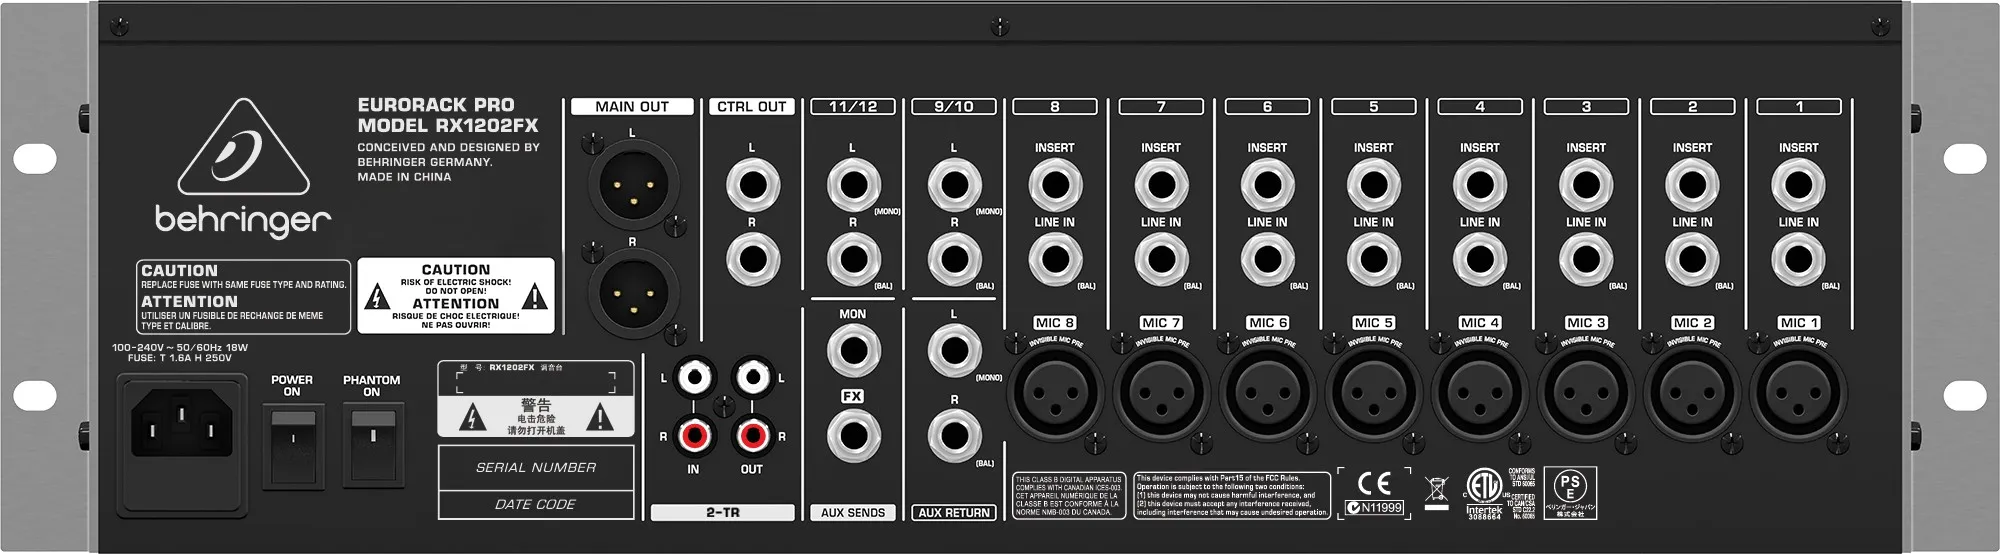Select the MIC 4 XLR input
The width and height of the screenshot is (2000, 554).
1479,392
